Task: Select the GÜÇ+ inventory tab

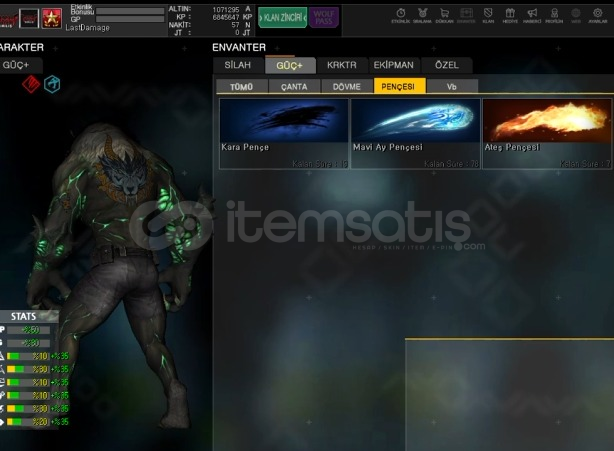Action: click(290, 65)
